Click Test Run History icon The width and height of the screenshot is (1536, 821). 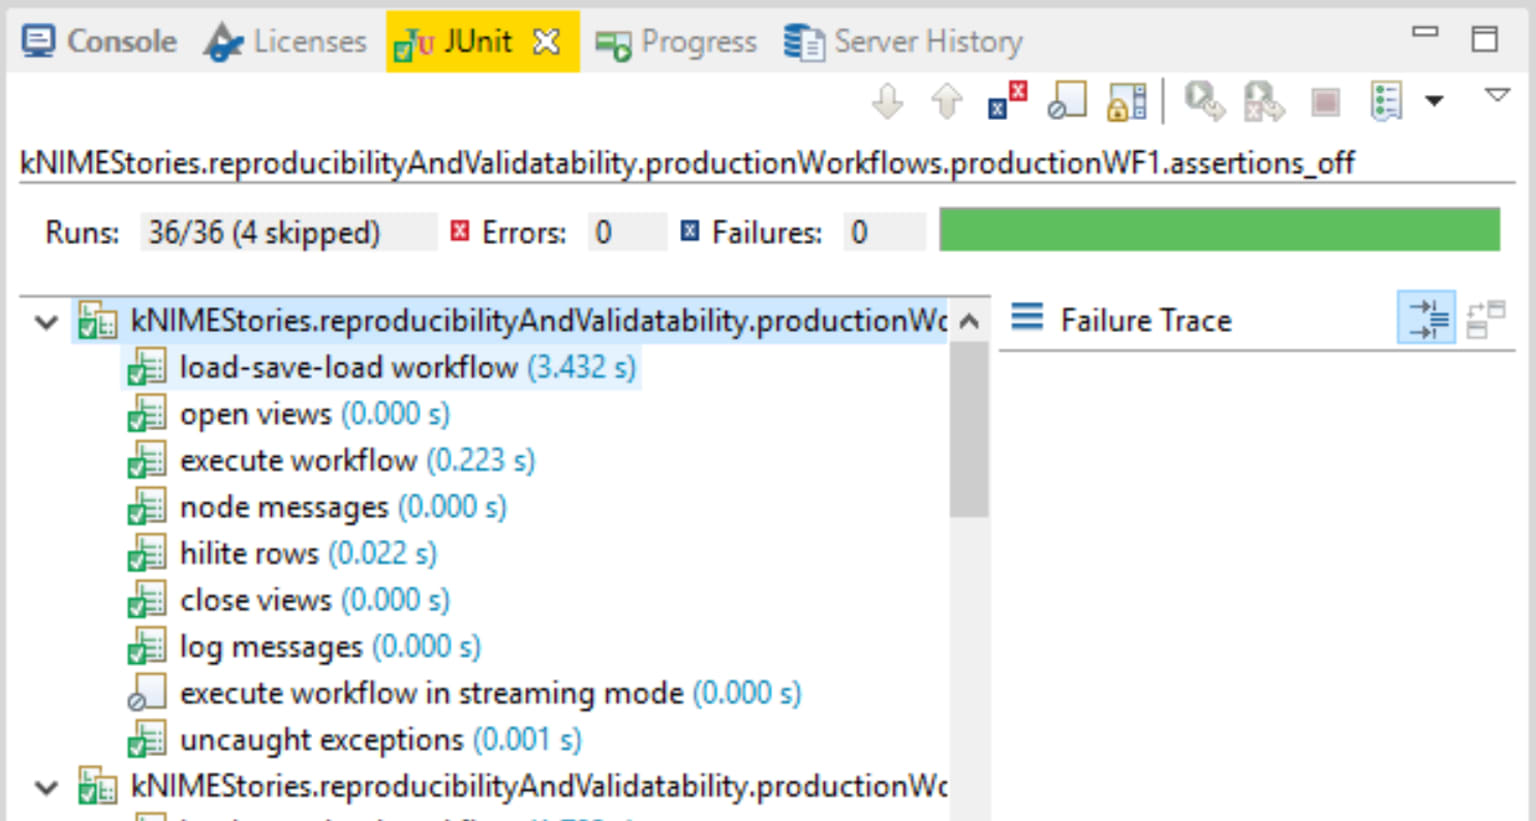pos(1386,101)
